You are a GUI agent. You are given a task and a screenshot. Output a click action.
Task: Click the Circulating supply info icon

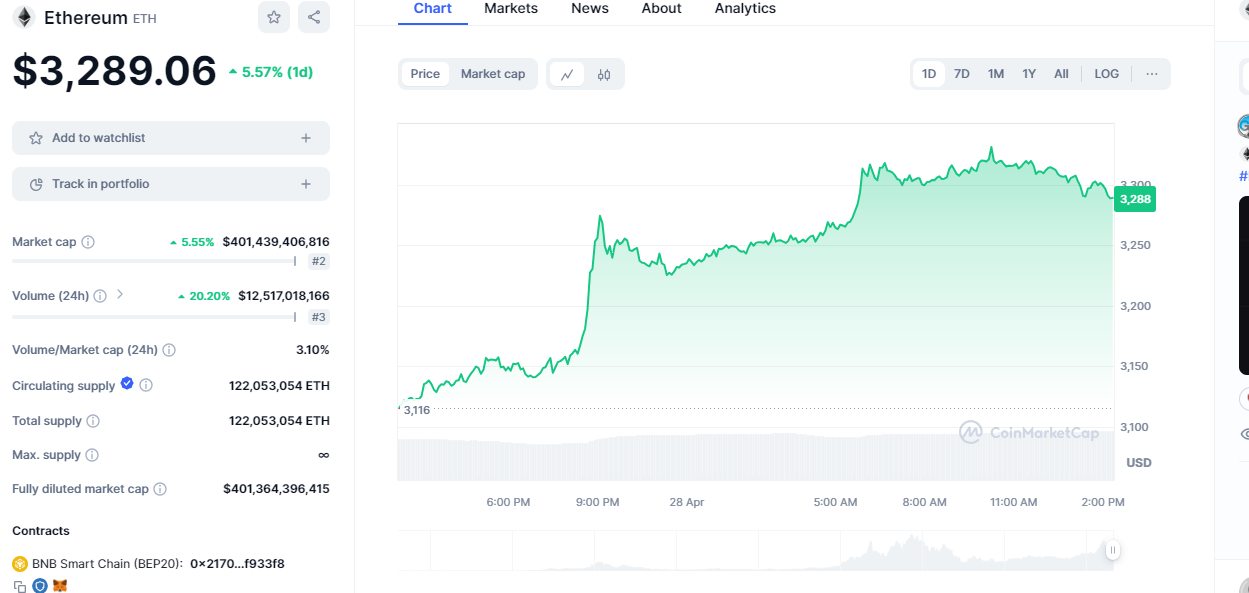point(146,385)
